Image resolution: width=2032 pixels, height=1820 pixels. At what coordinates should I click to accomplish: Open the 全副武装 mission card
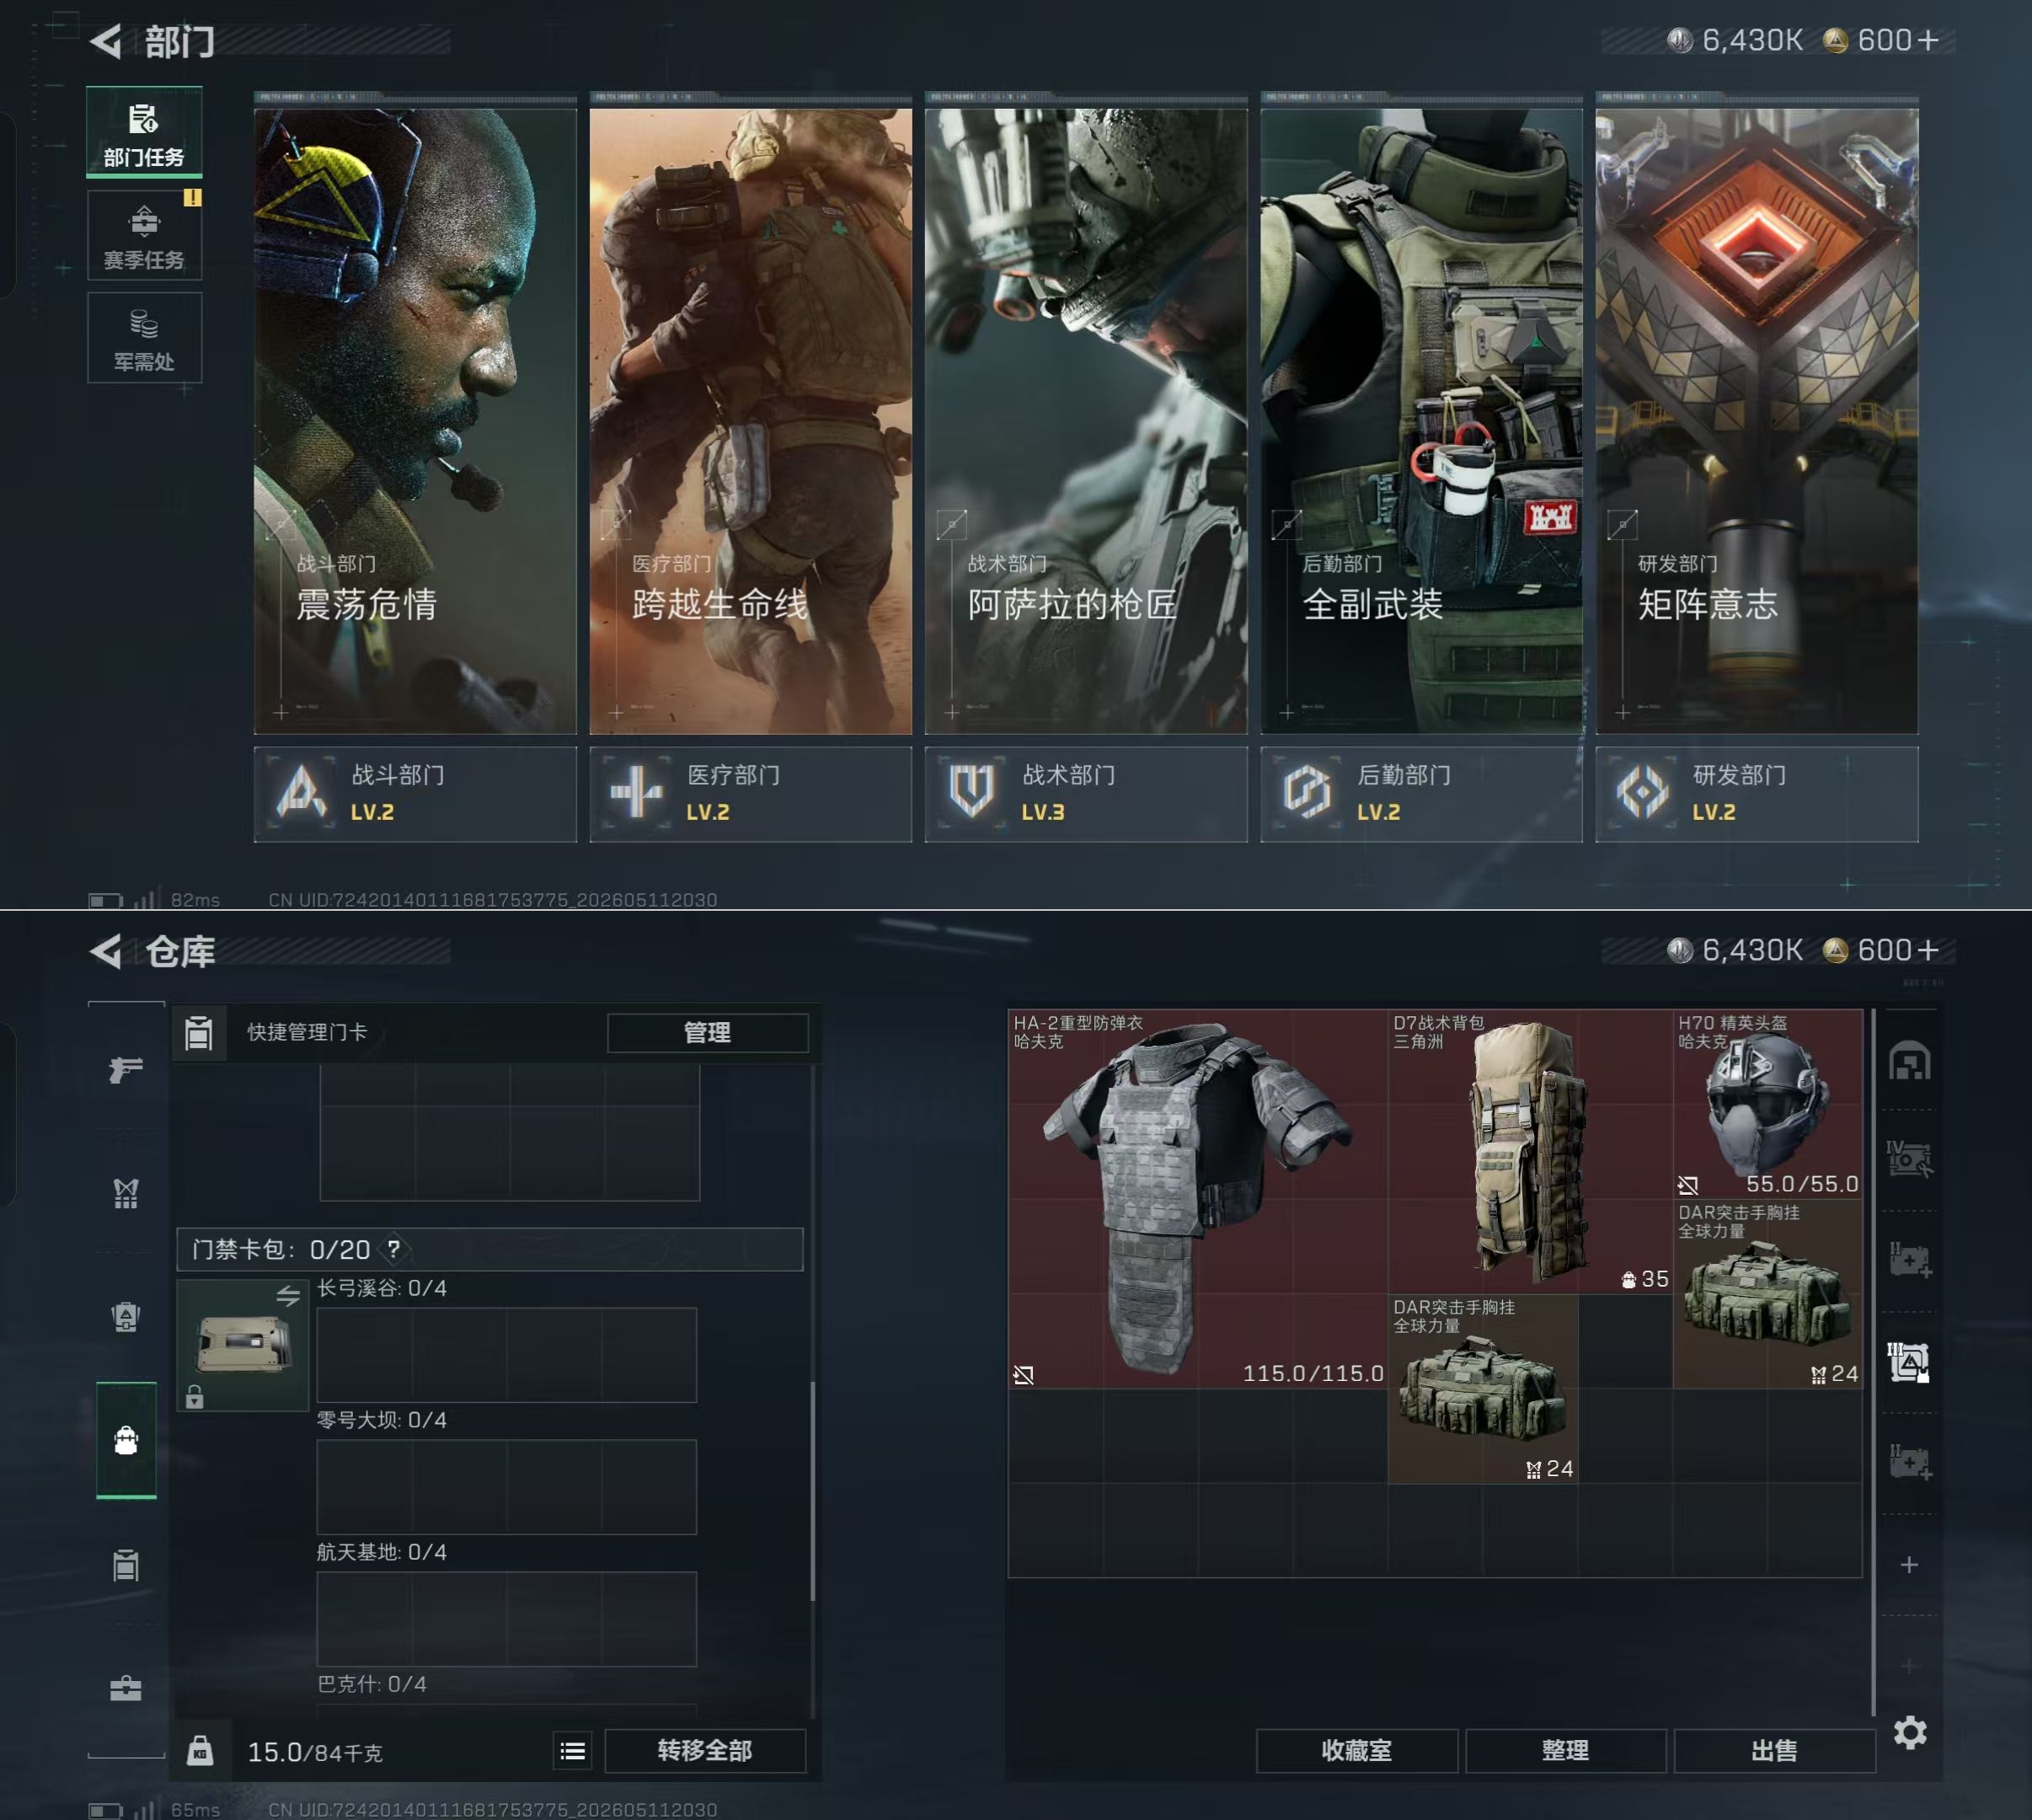pyautogui.click(x=1421, y=420)
